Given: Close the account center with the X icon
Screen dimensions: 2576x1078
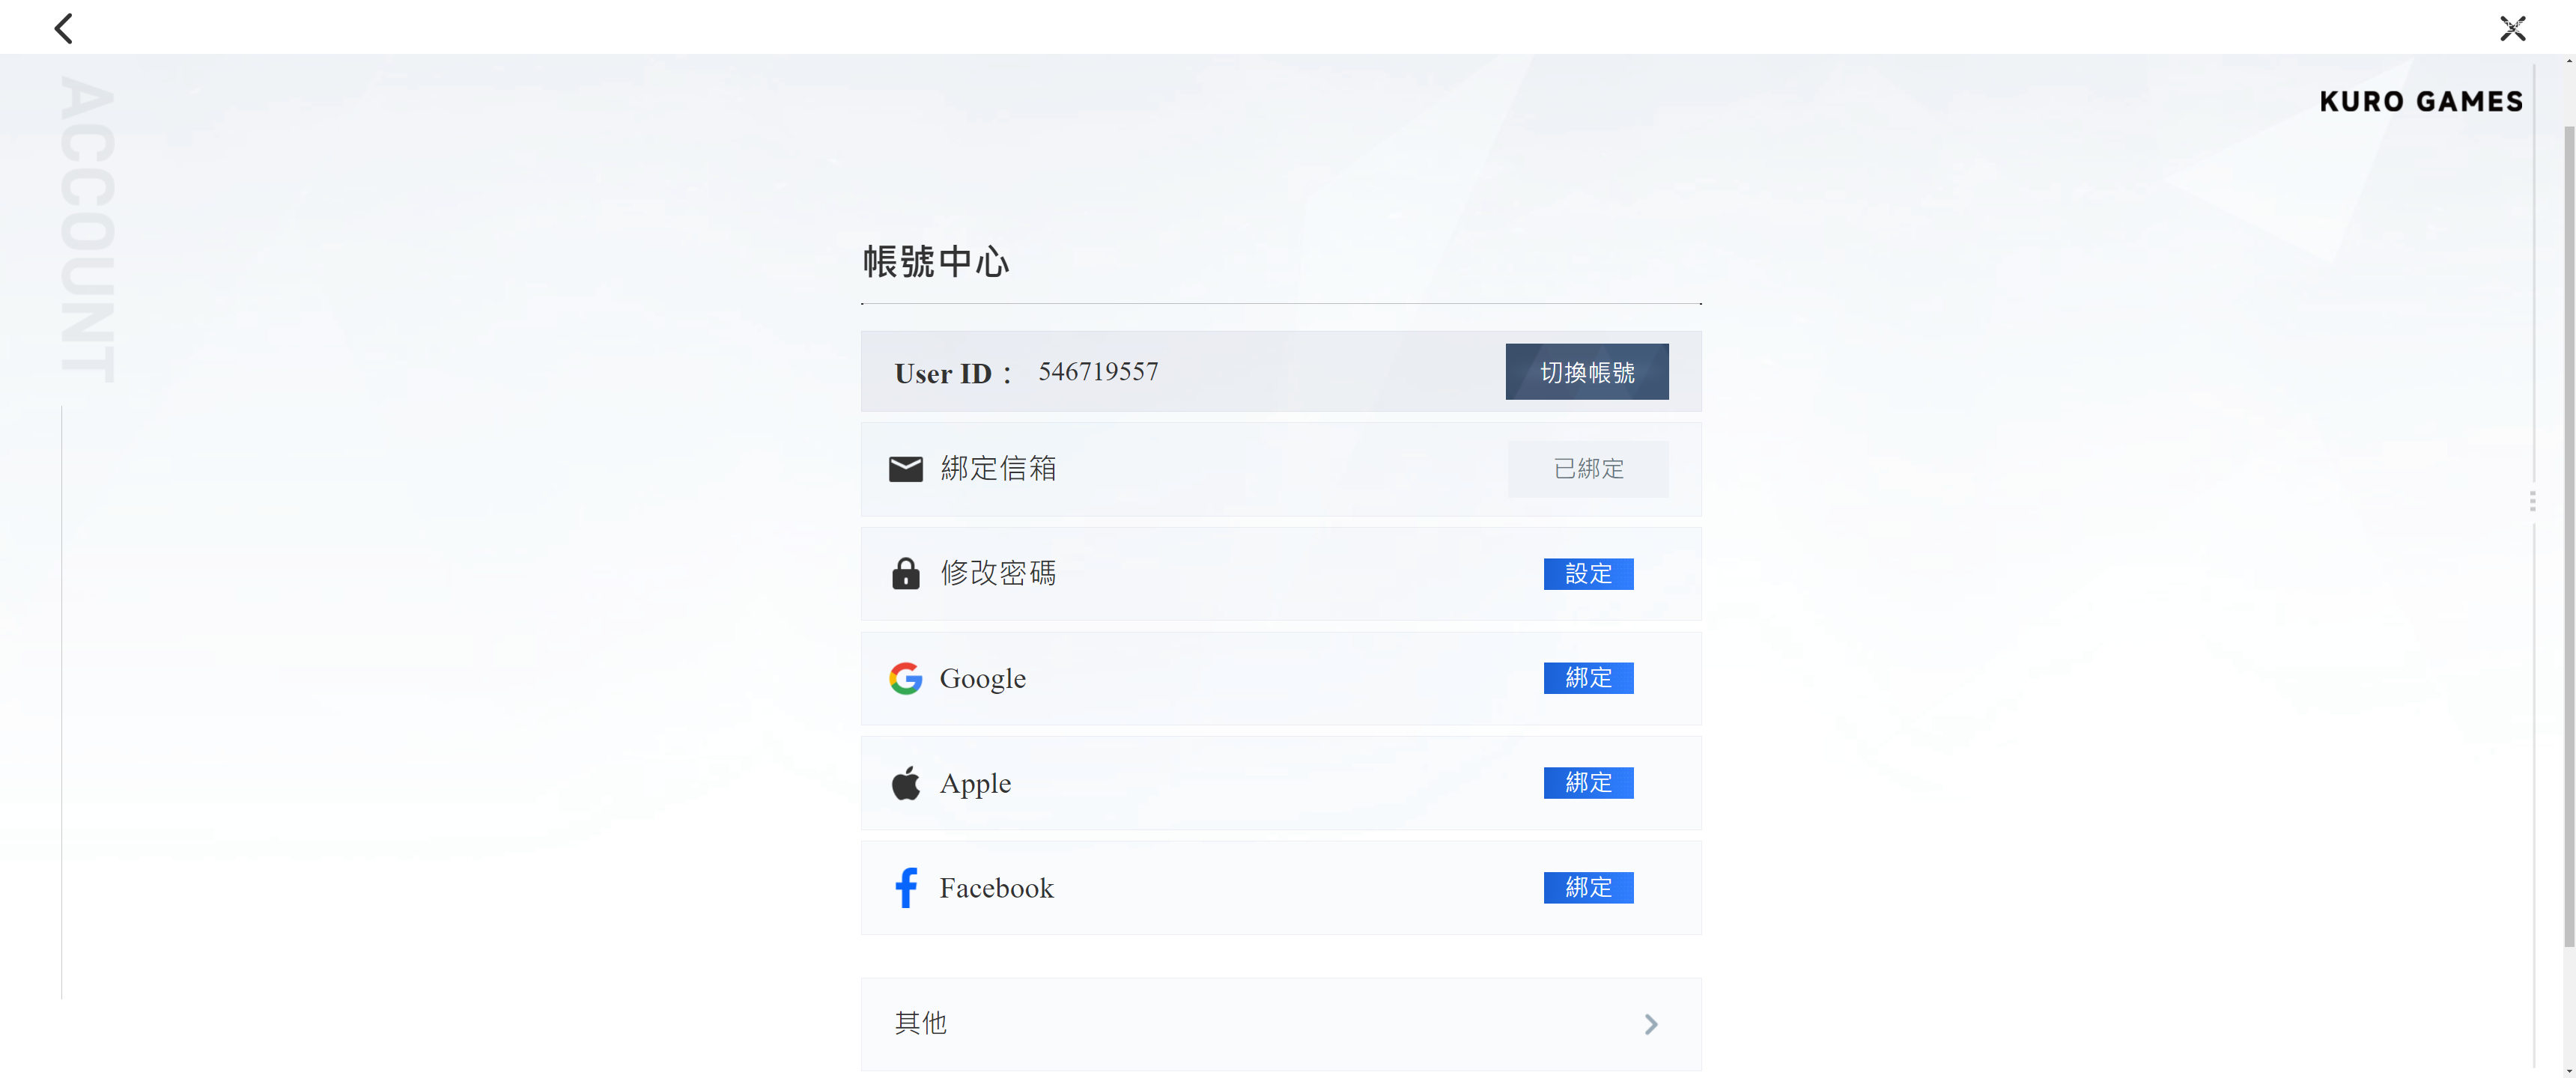Looking at the screenshot, I should [x=2512, y=28].
